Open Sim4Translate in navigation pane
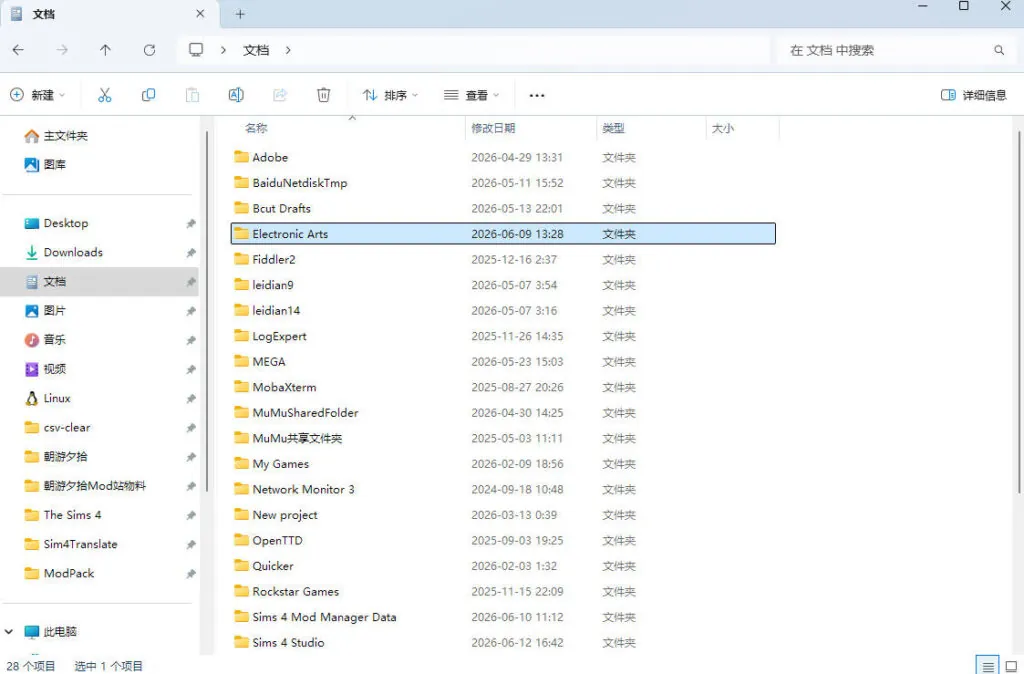Image resolution: width=1024 pixels, height=674 pixels. click(71, 544)
